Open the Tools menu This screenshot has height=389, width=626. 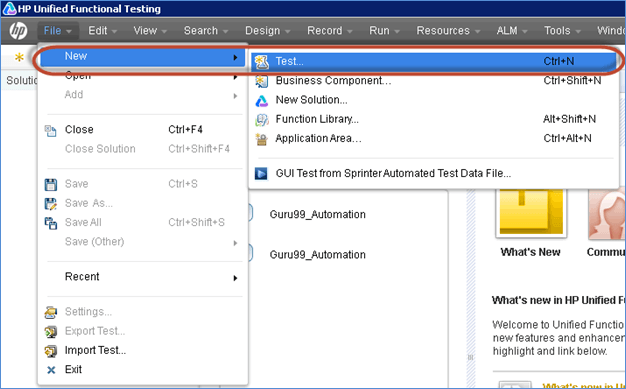(x=562, y=31)
